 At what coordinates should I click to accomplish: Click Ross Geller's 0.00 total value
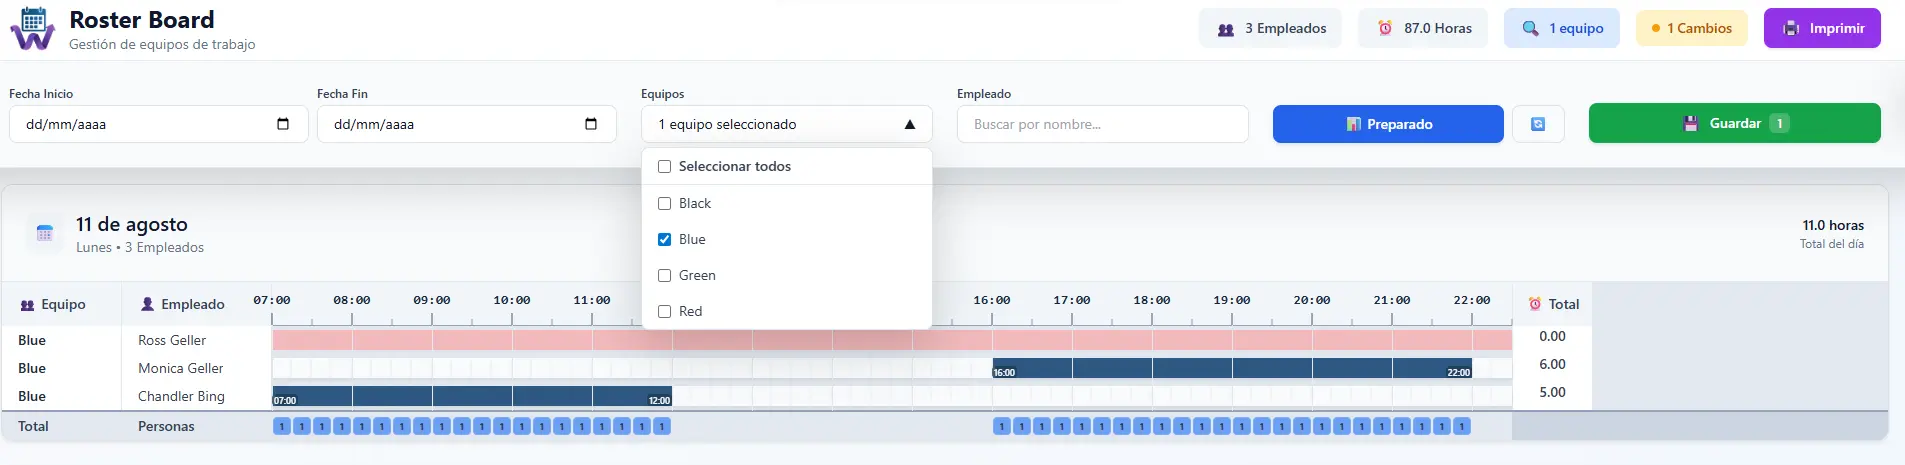[1552, 336]
